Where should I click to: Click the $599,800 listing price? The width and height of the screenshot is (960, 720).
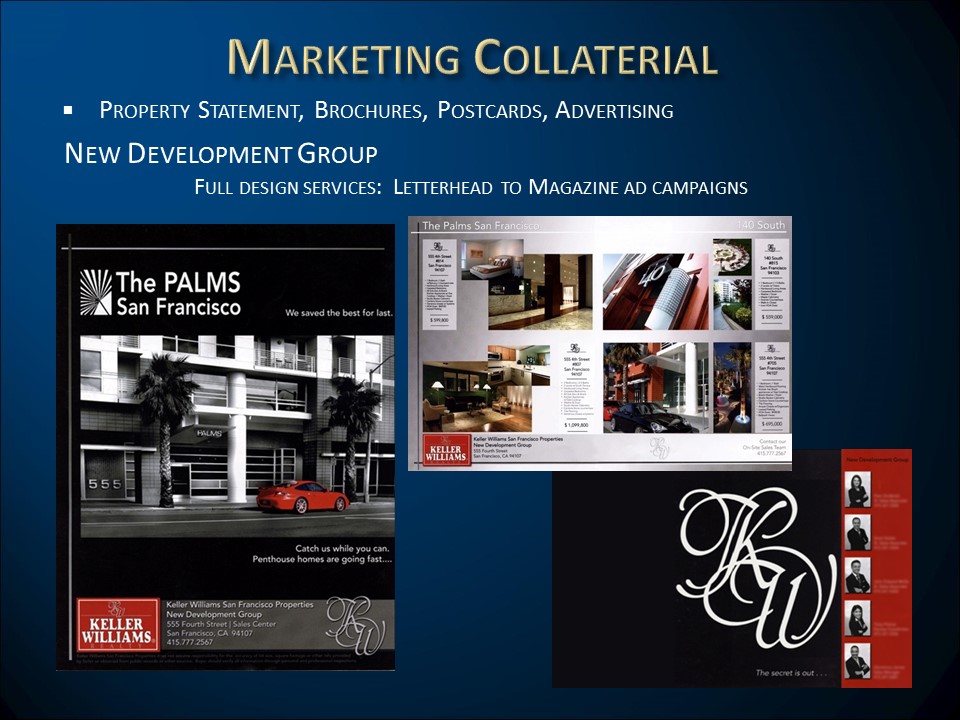click(x=439, y=320)
